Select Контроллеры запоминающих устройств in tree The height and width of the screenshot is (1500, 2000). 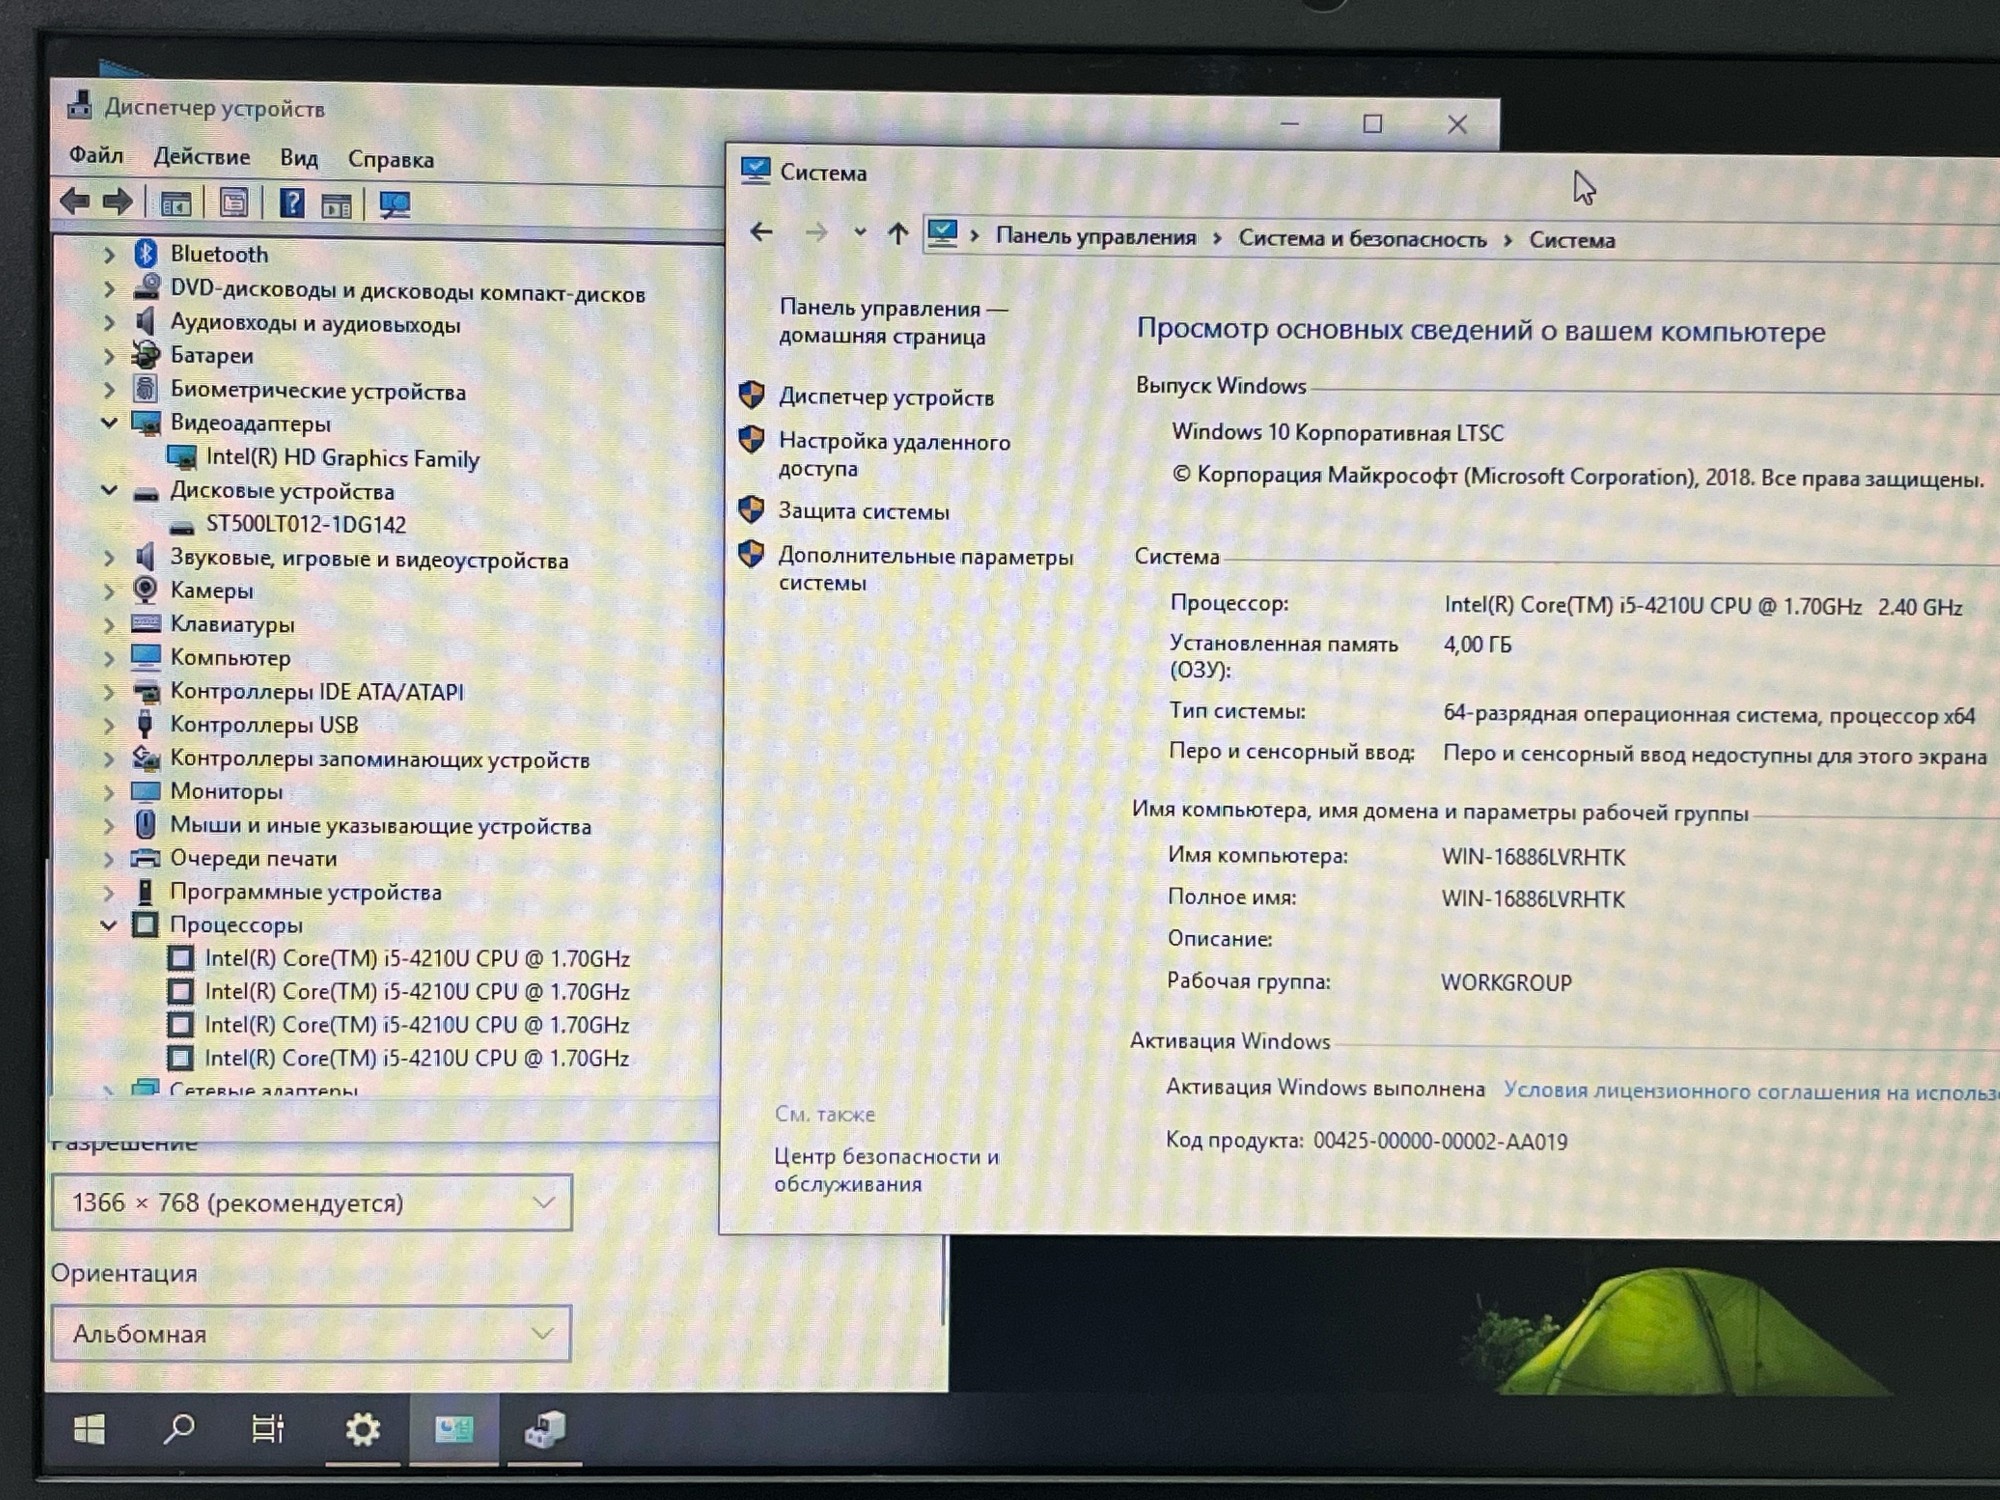379,759
